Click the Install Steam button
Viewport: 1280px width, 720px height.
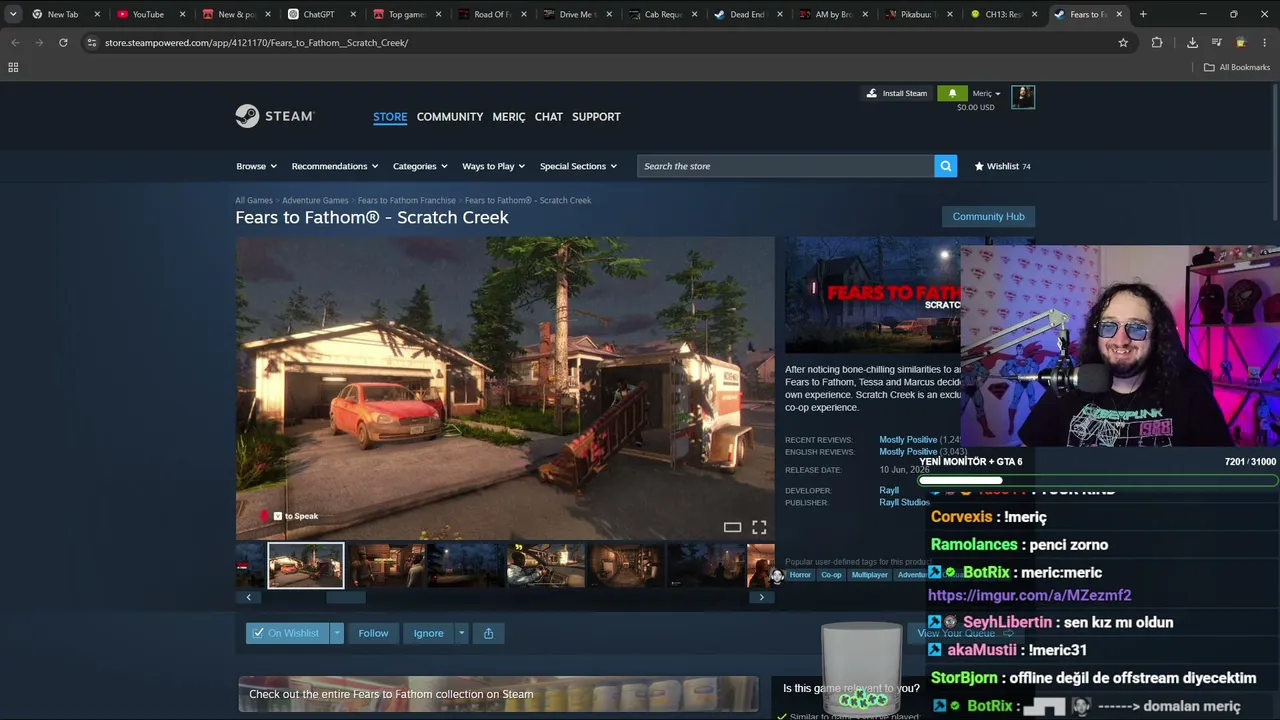897,93
